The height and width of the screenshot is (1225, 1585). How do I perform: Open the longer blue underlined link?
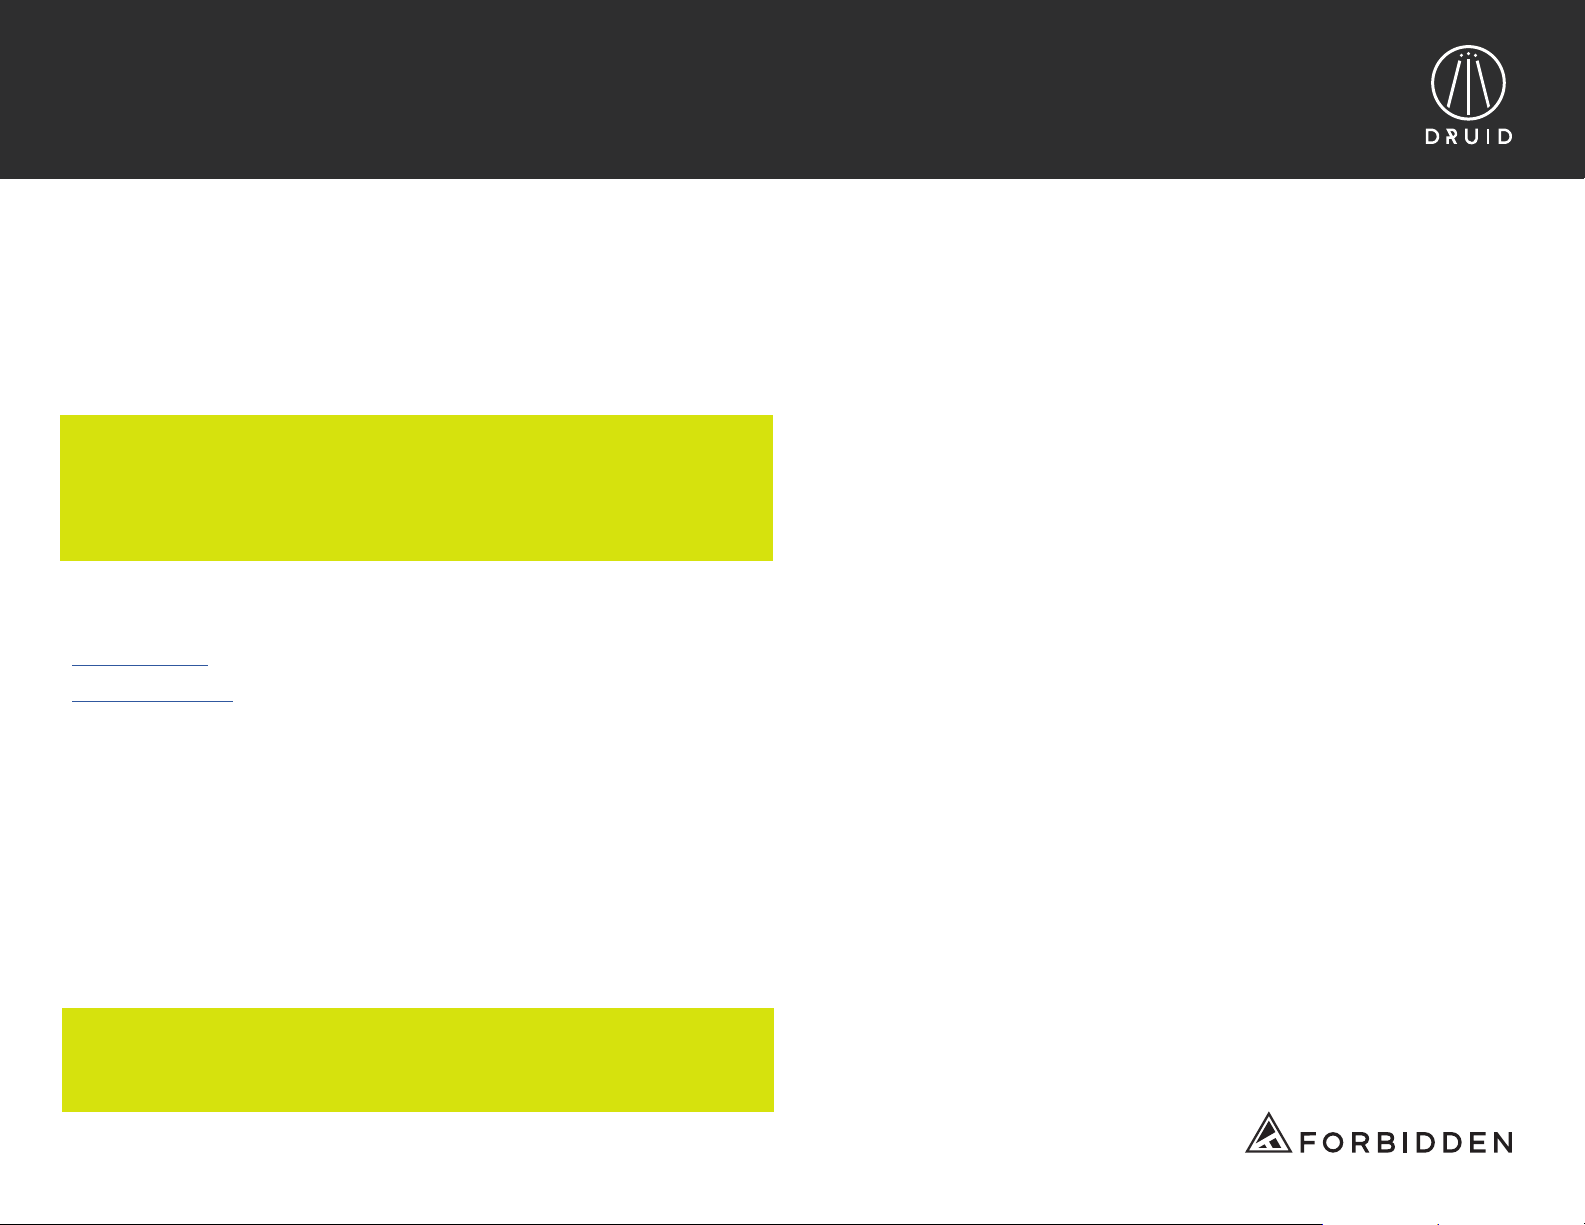(x=152, y=701)
